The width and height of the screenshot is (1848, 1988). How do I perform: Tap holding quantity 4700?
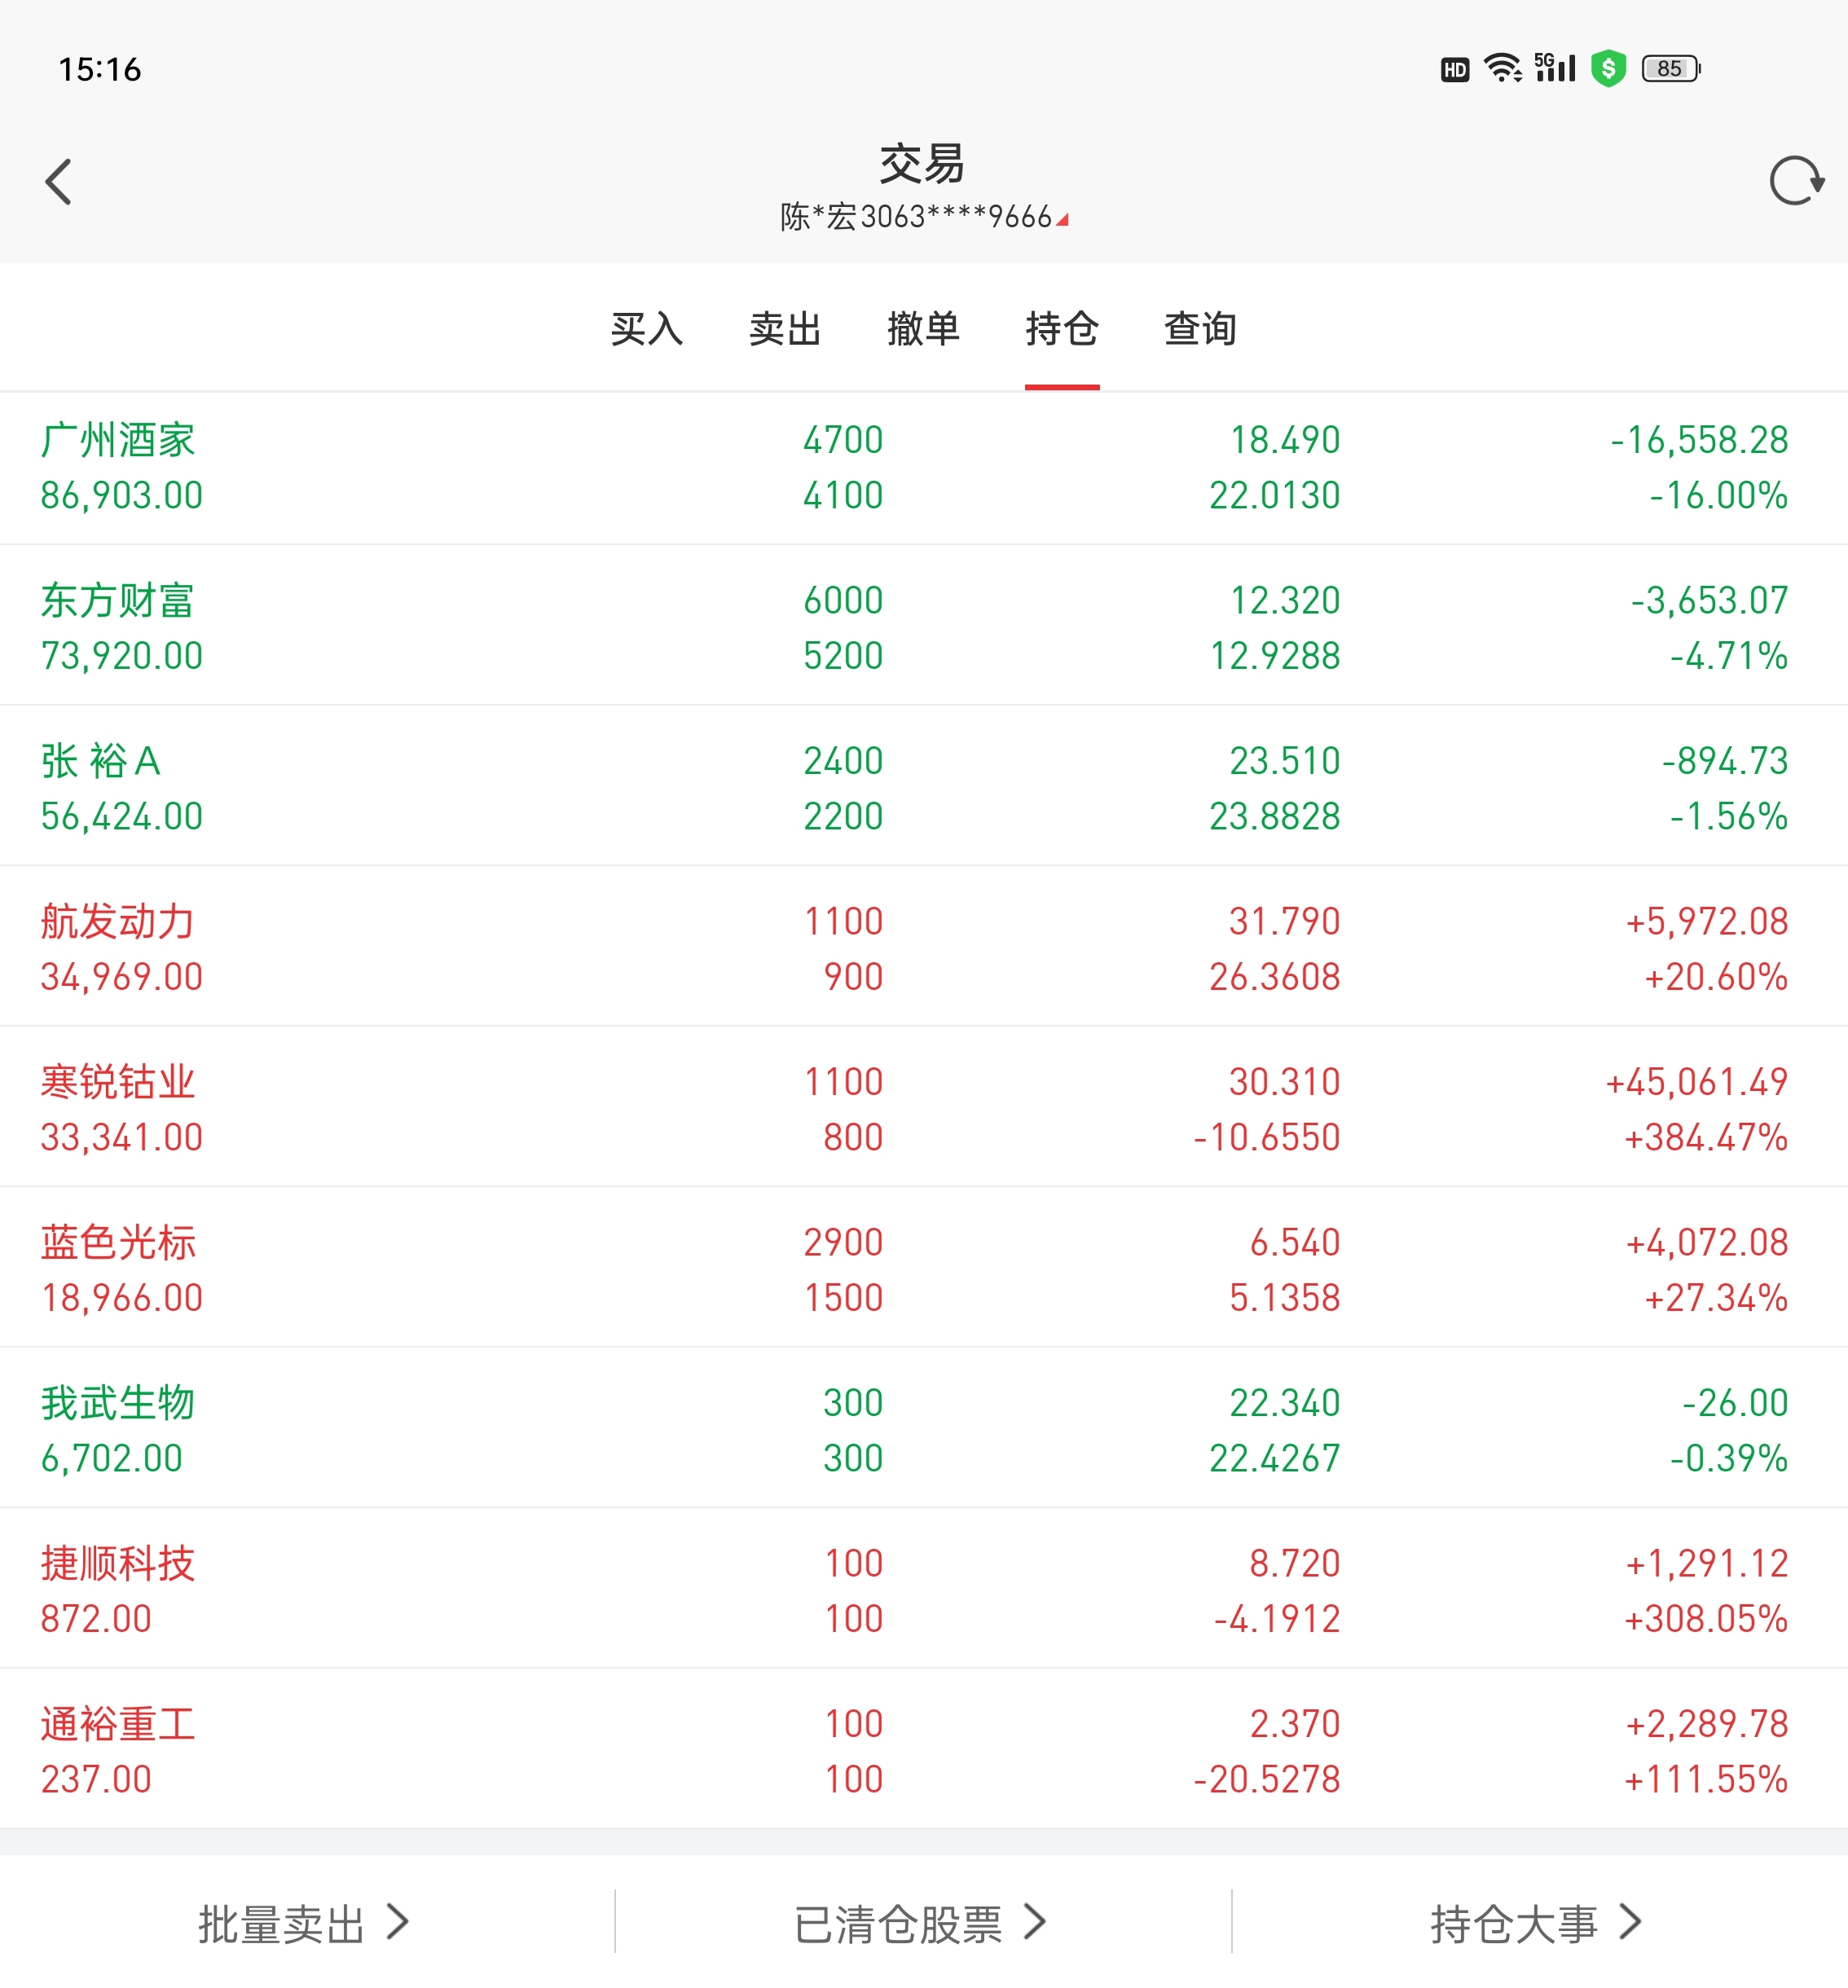[x=843, y=440]
